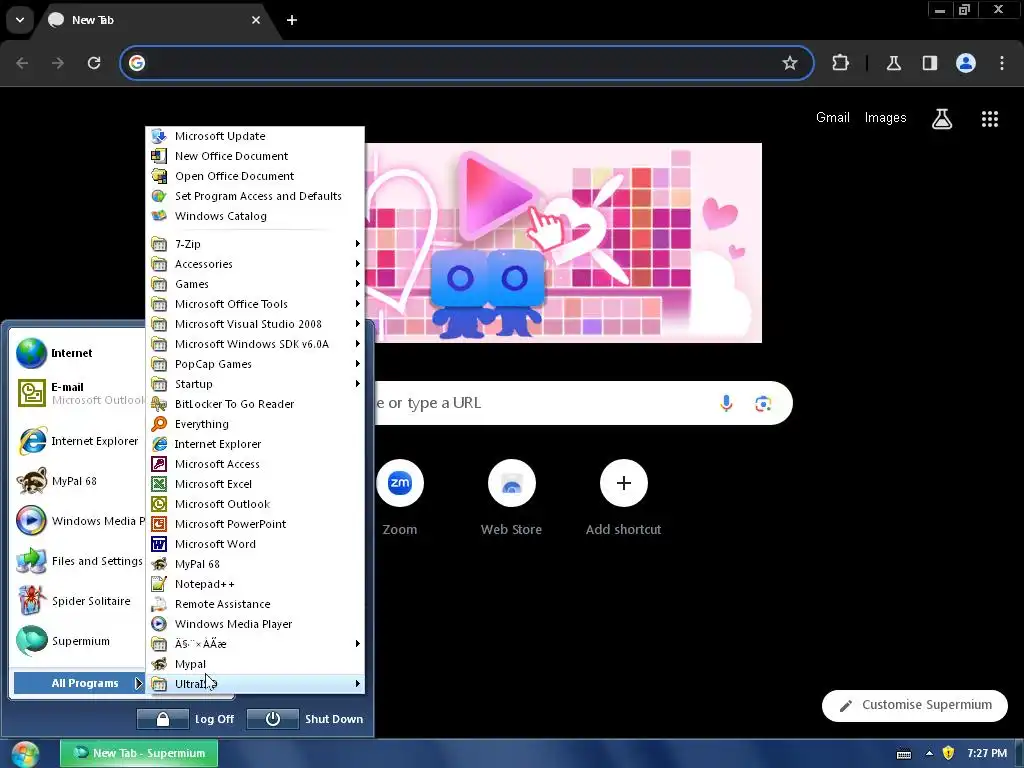Click the Windows Catalog icon
Screen dimensions: 1024x768
(159, 216)
